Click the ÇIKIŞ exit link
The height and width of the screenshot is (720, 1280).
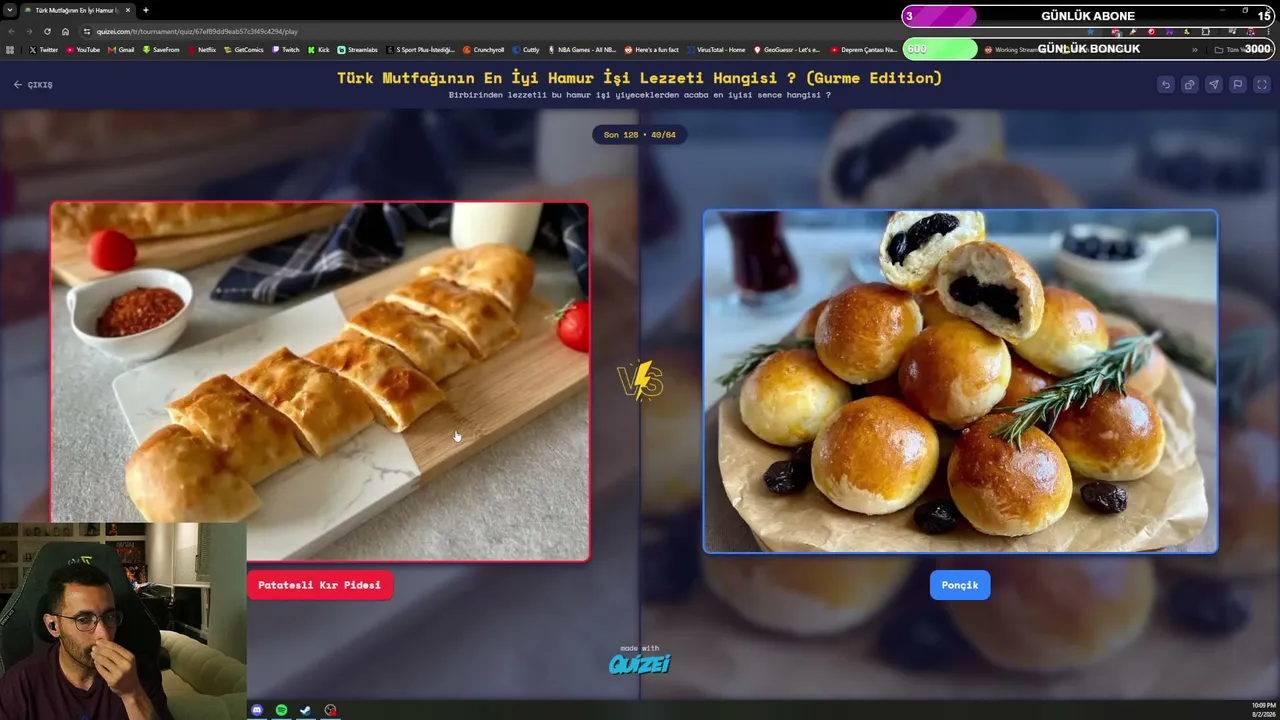pyautogui.click(x=33, y=85)
